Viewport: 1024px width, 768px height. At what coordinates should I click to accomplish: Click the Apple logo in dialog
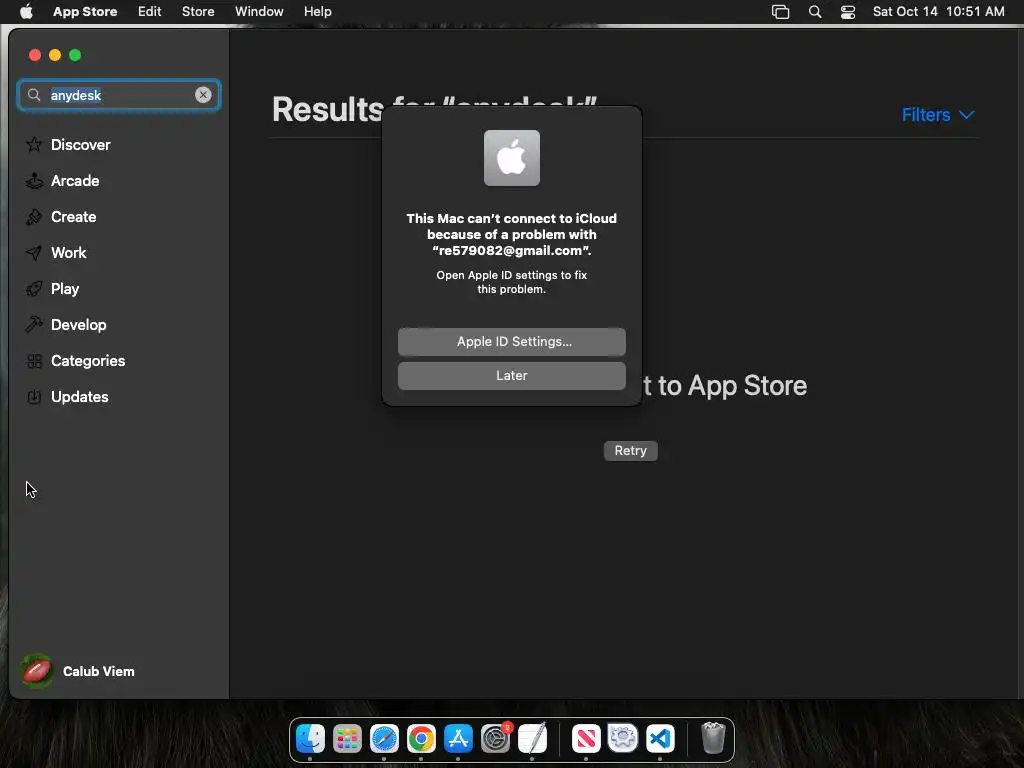click(511, 158)
